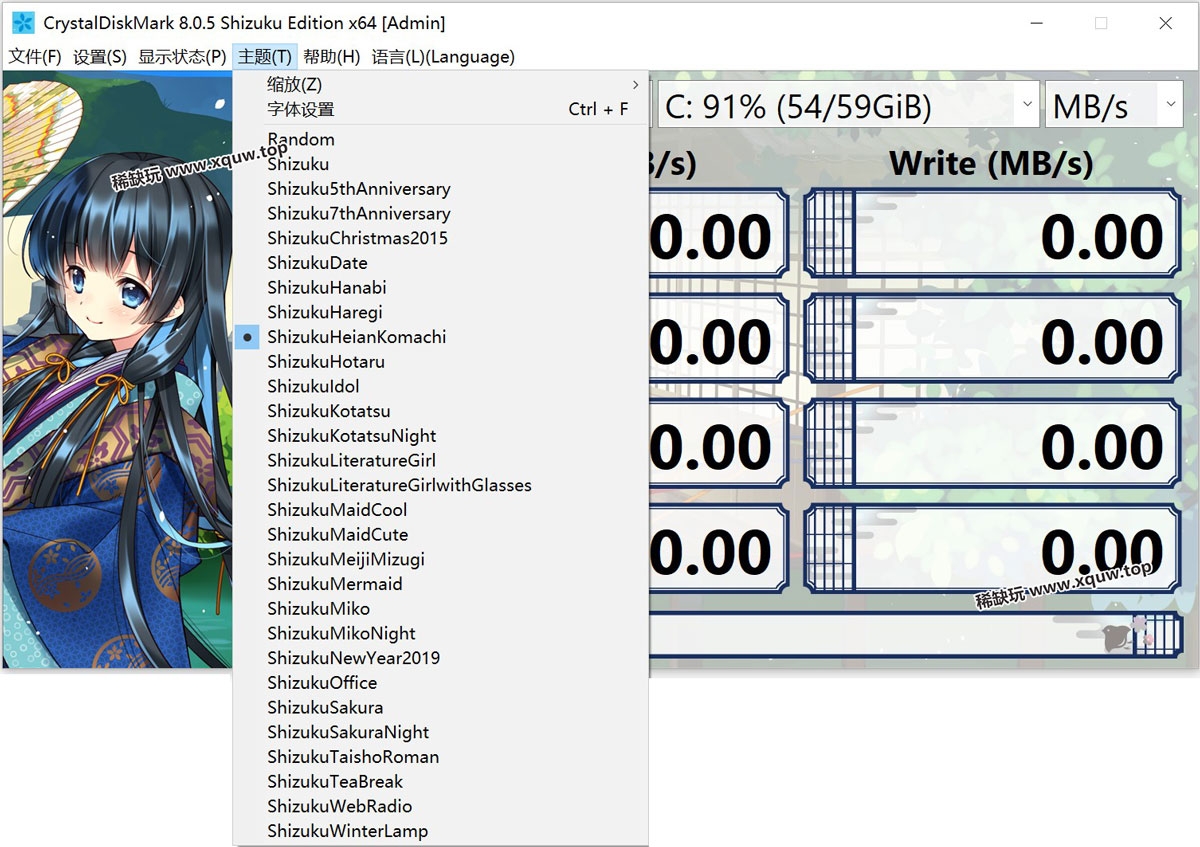1200x847 pixels.
Task: Apply the ShizukuHaregi theme
Action: (x=441, y=312)
